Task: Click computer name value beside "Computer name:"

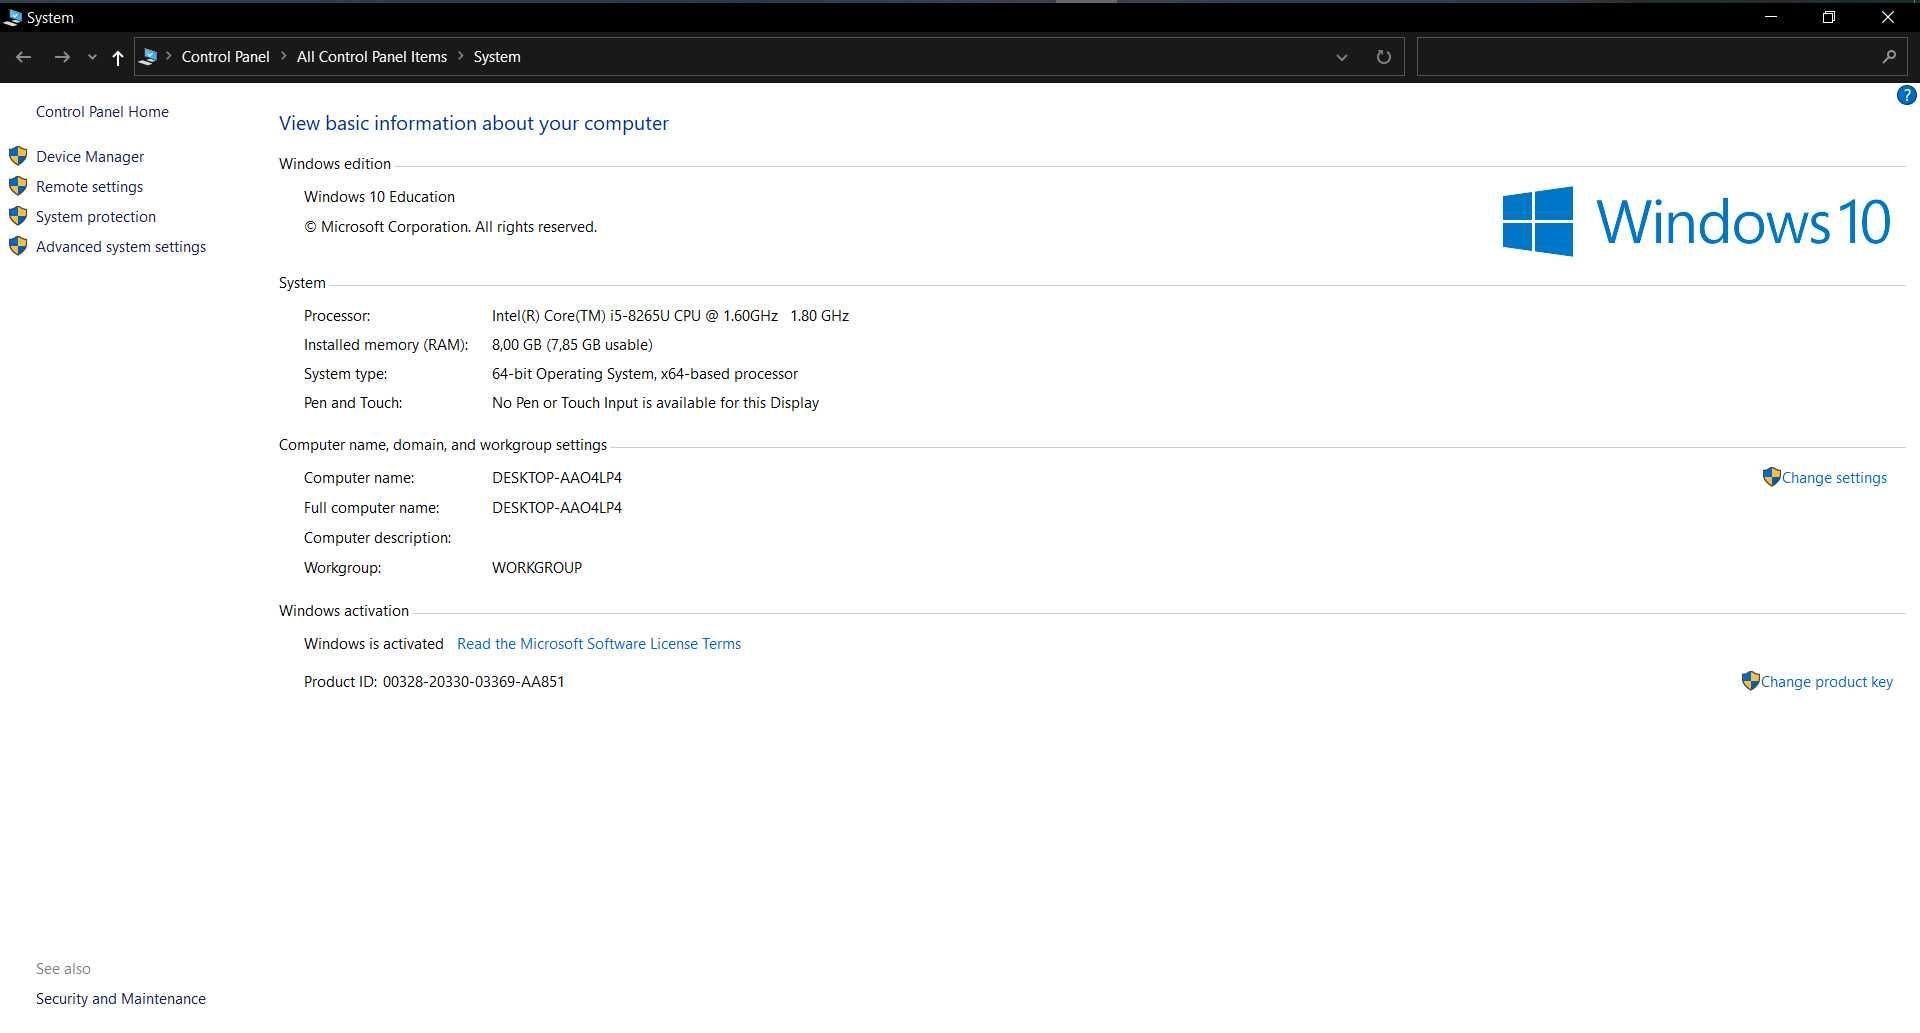Action: pyautogui.click(x=557, y=478)
